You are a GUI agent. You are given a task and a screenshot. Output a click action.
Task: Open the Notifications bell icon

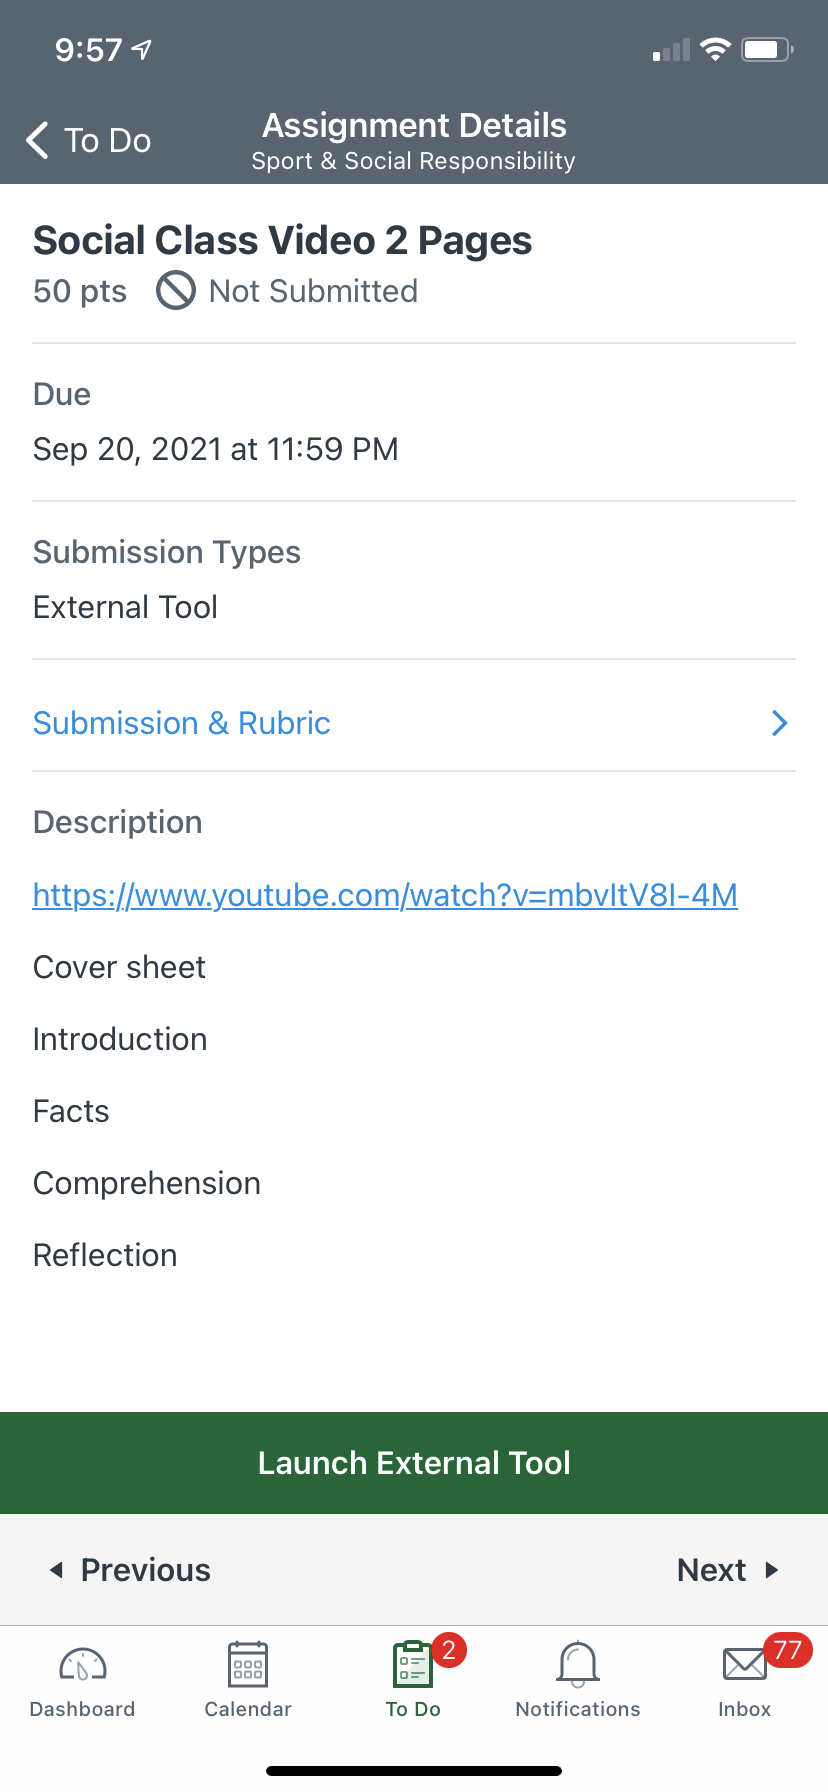point(578,1665)
